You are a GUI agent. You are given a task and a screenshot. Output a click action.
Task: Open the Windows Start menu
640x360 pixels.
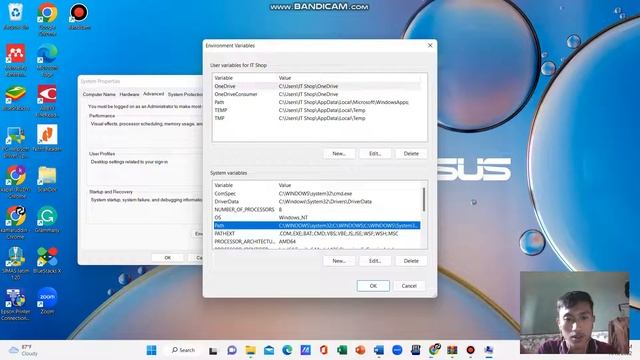[x=151, y=350]
